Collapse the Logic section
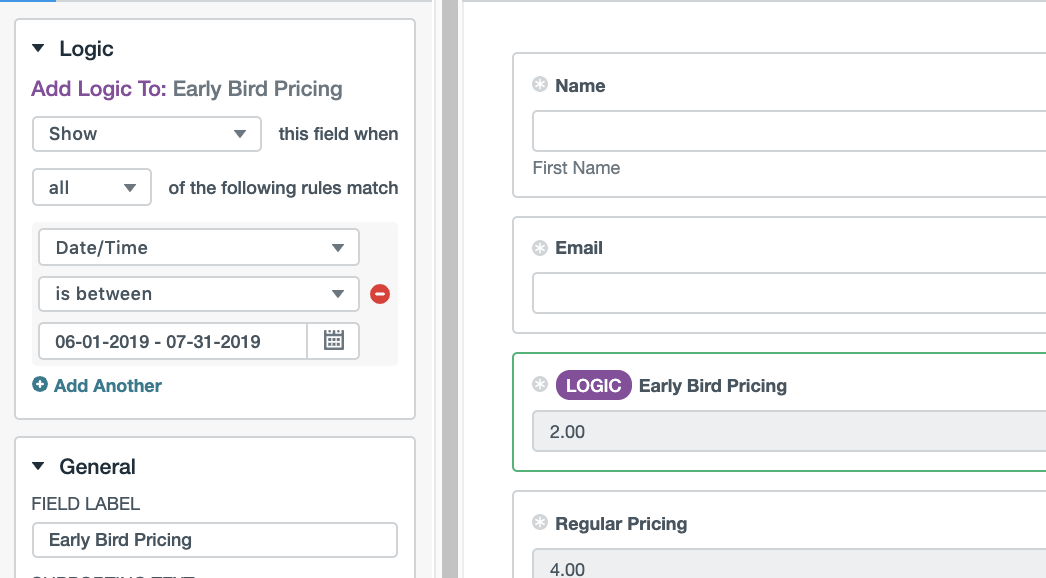The image size is (1046, 578). pyautogui.click(x=38, y=48)
